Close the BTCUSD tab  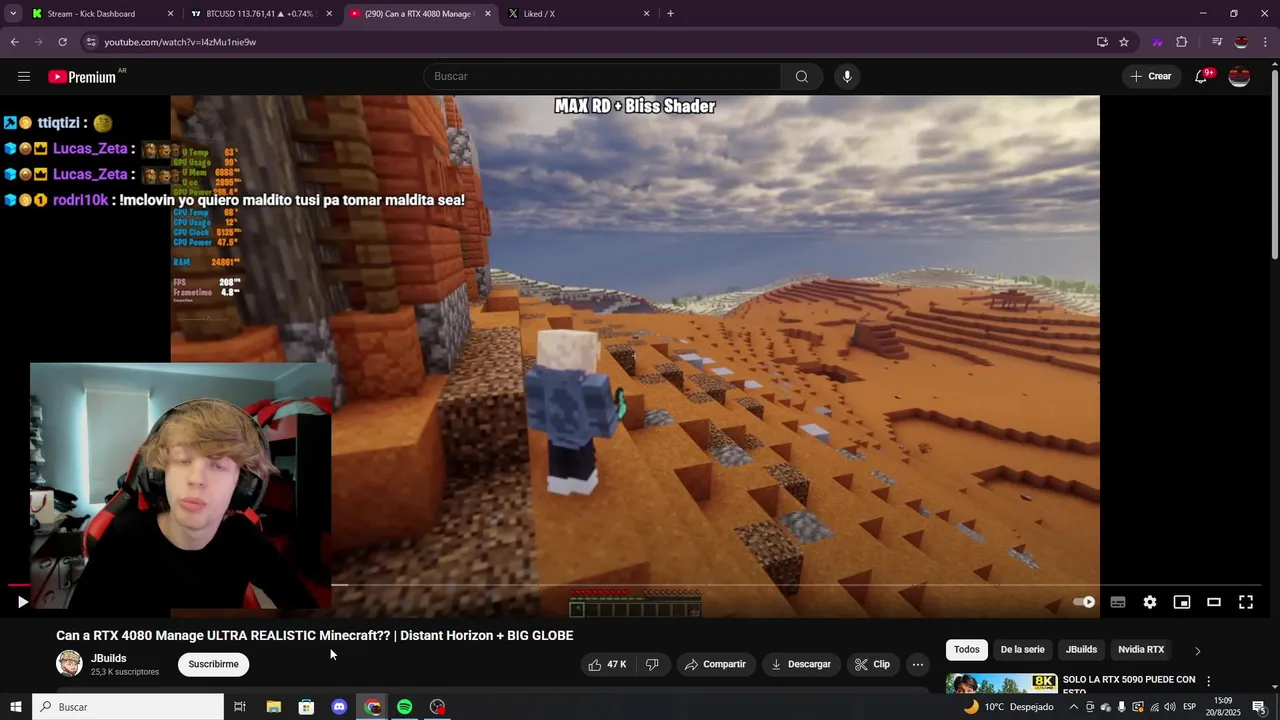pos(329,14)
